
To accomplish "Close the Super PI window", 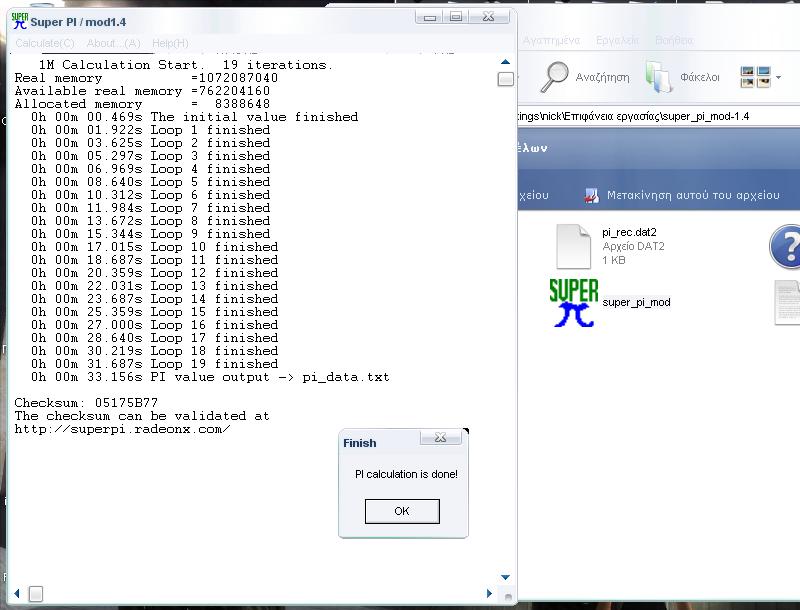I will tap(488, 17).
